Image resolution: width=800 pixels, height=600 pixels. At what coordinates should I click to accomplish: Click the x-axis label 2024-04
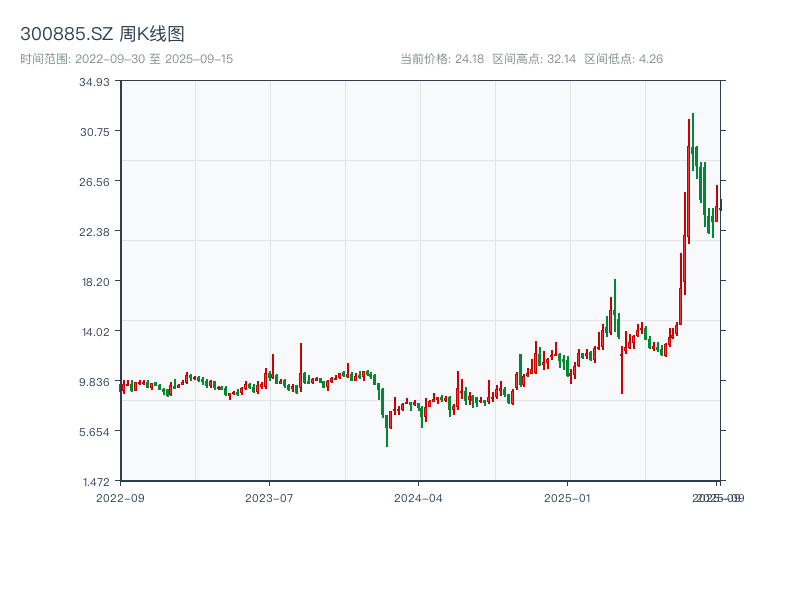pyautogui.click(x=418, y=498)
